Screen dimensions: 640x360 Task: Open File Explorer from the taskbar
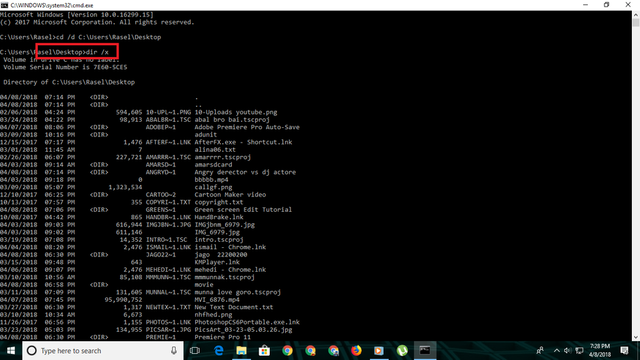(x=242, y=351)
